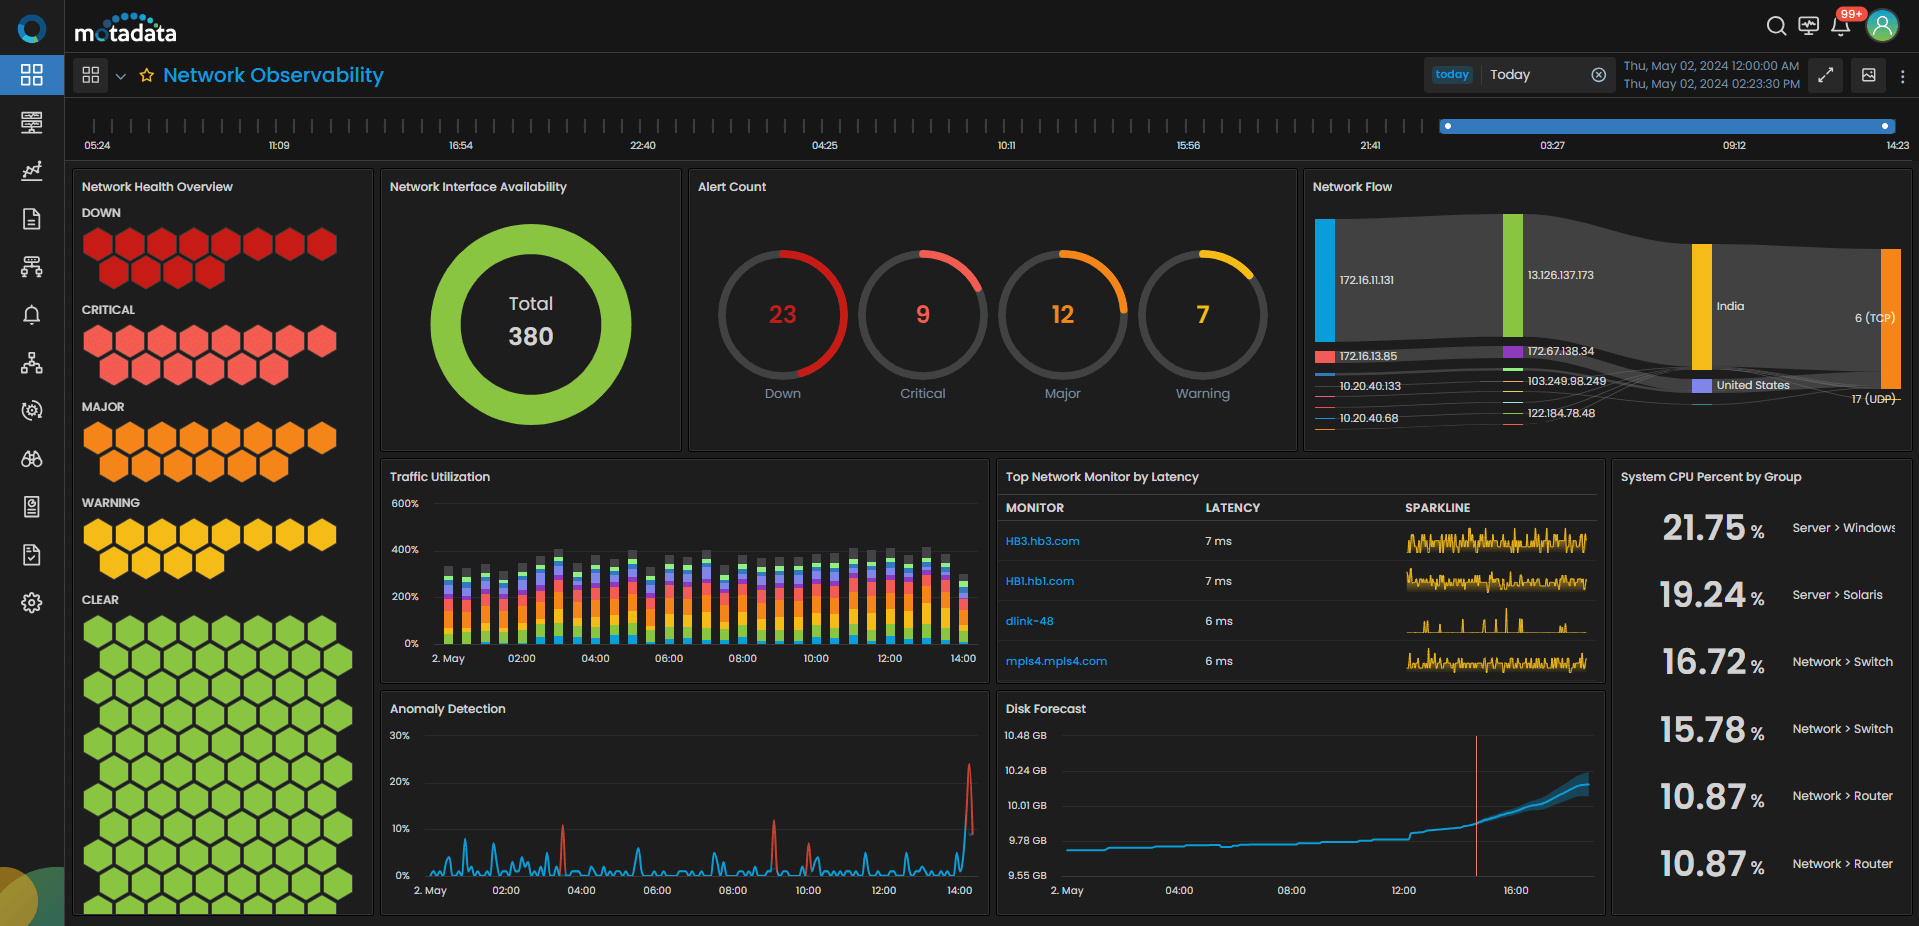Open the alerts bell icon in sidebar
The height and width of the screenshot is (926, 1919).
coord(32,315)
